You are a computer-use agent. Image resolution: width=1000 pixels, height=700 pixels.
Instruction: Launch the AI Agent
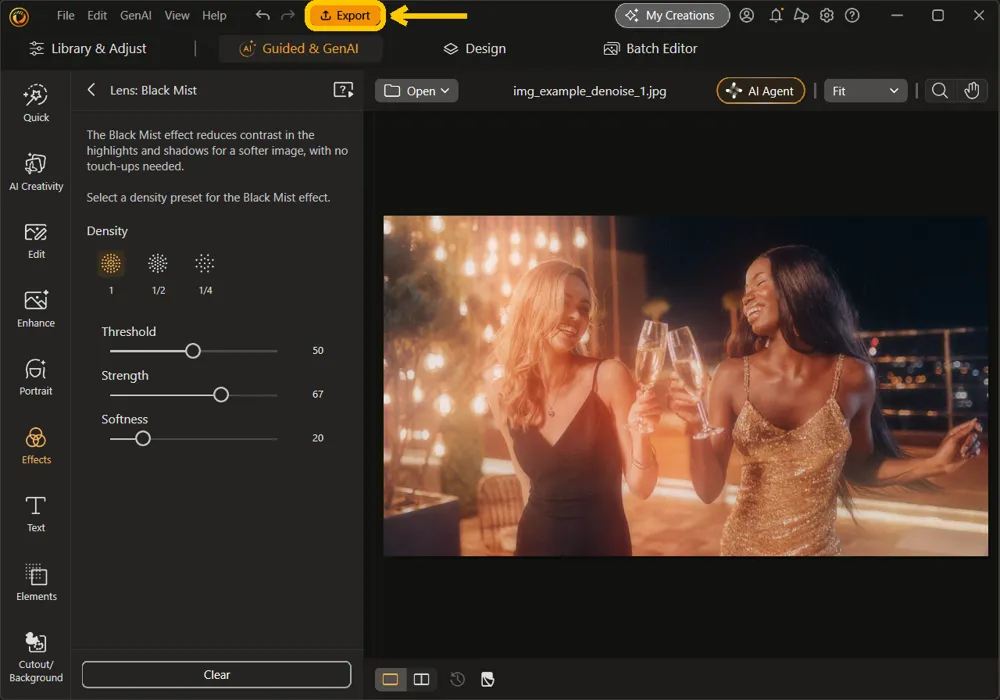[761, 91]
